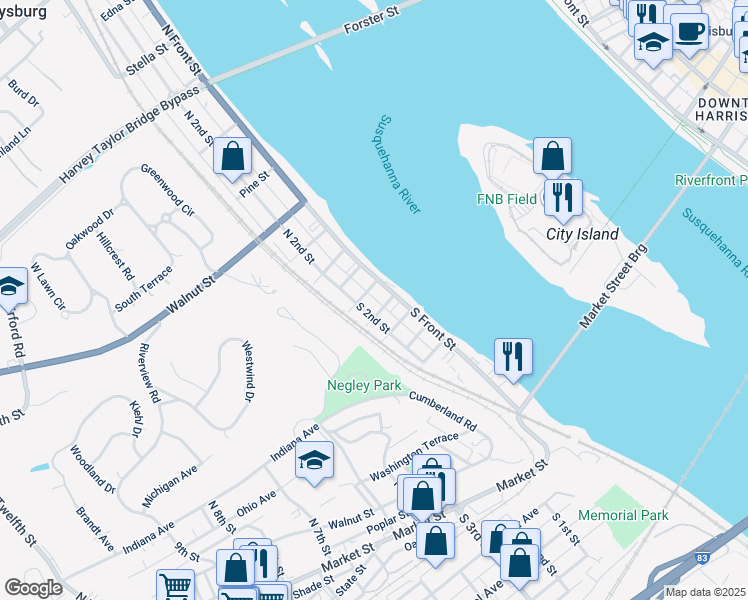Select the coffee cup marker in downtown Harrisburg
Screen dimensions: 748x600
pyautogui.click(x=689, y=33)
